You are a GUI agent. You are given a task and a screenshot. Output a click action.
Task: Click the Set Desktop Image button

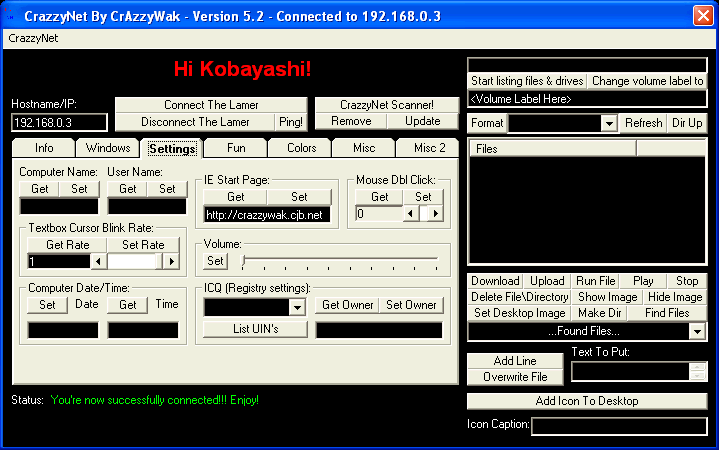point(519,313)
